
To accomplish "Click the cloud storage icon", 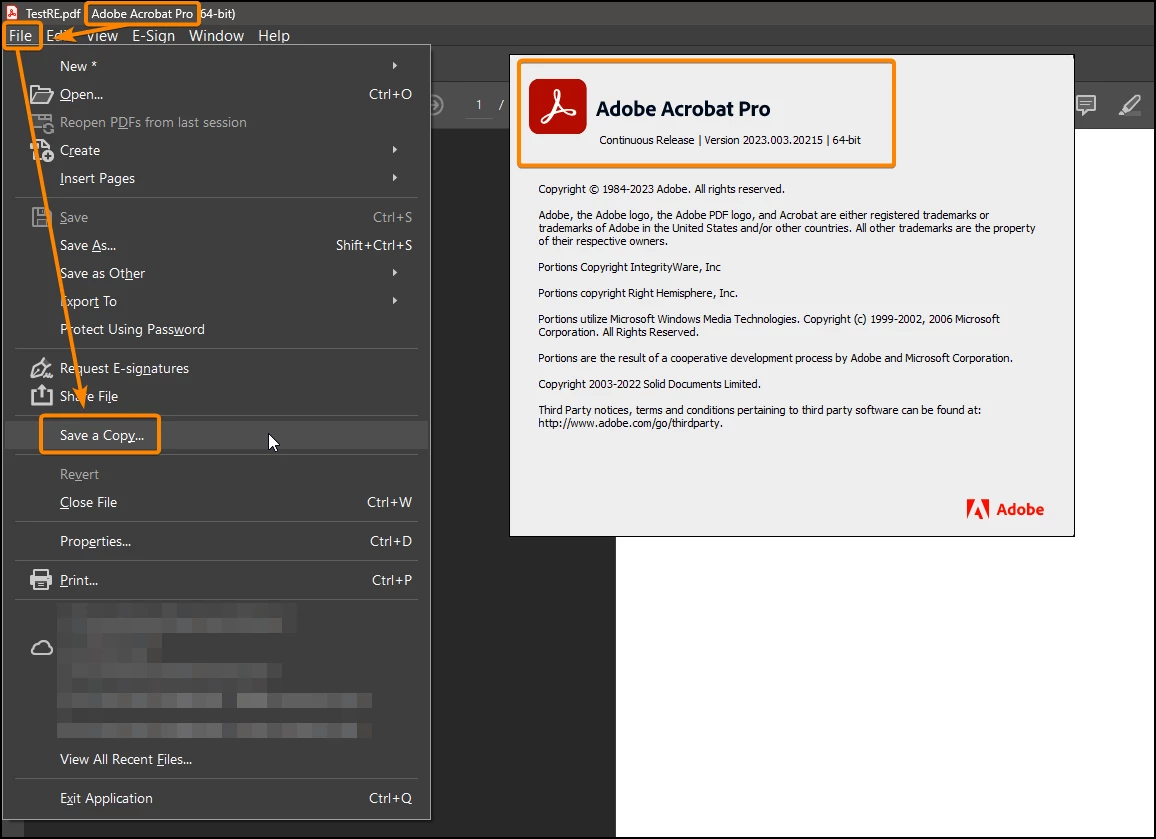I will pos(41,648).
